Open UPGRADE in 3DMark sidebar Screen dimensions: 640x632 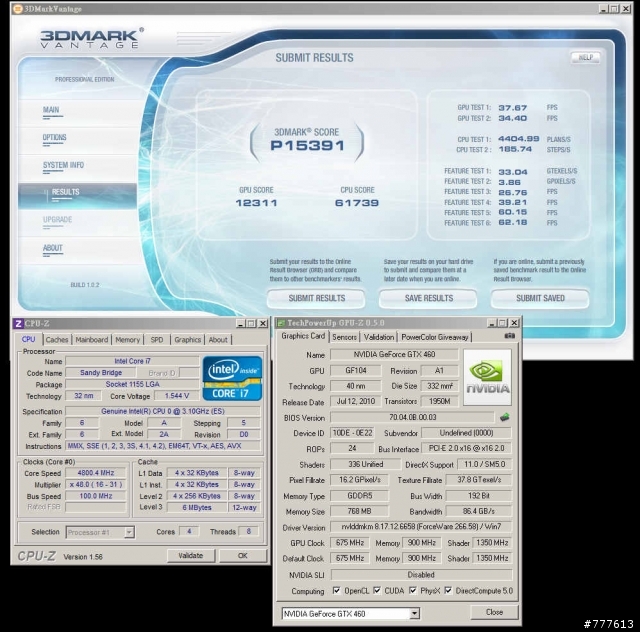(57, 220)
